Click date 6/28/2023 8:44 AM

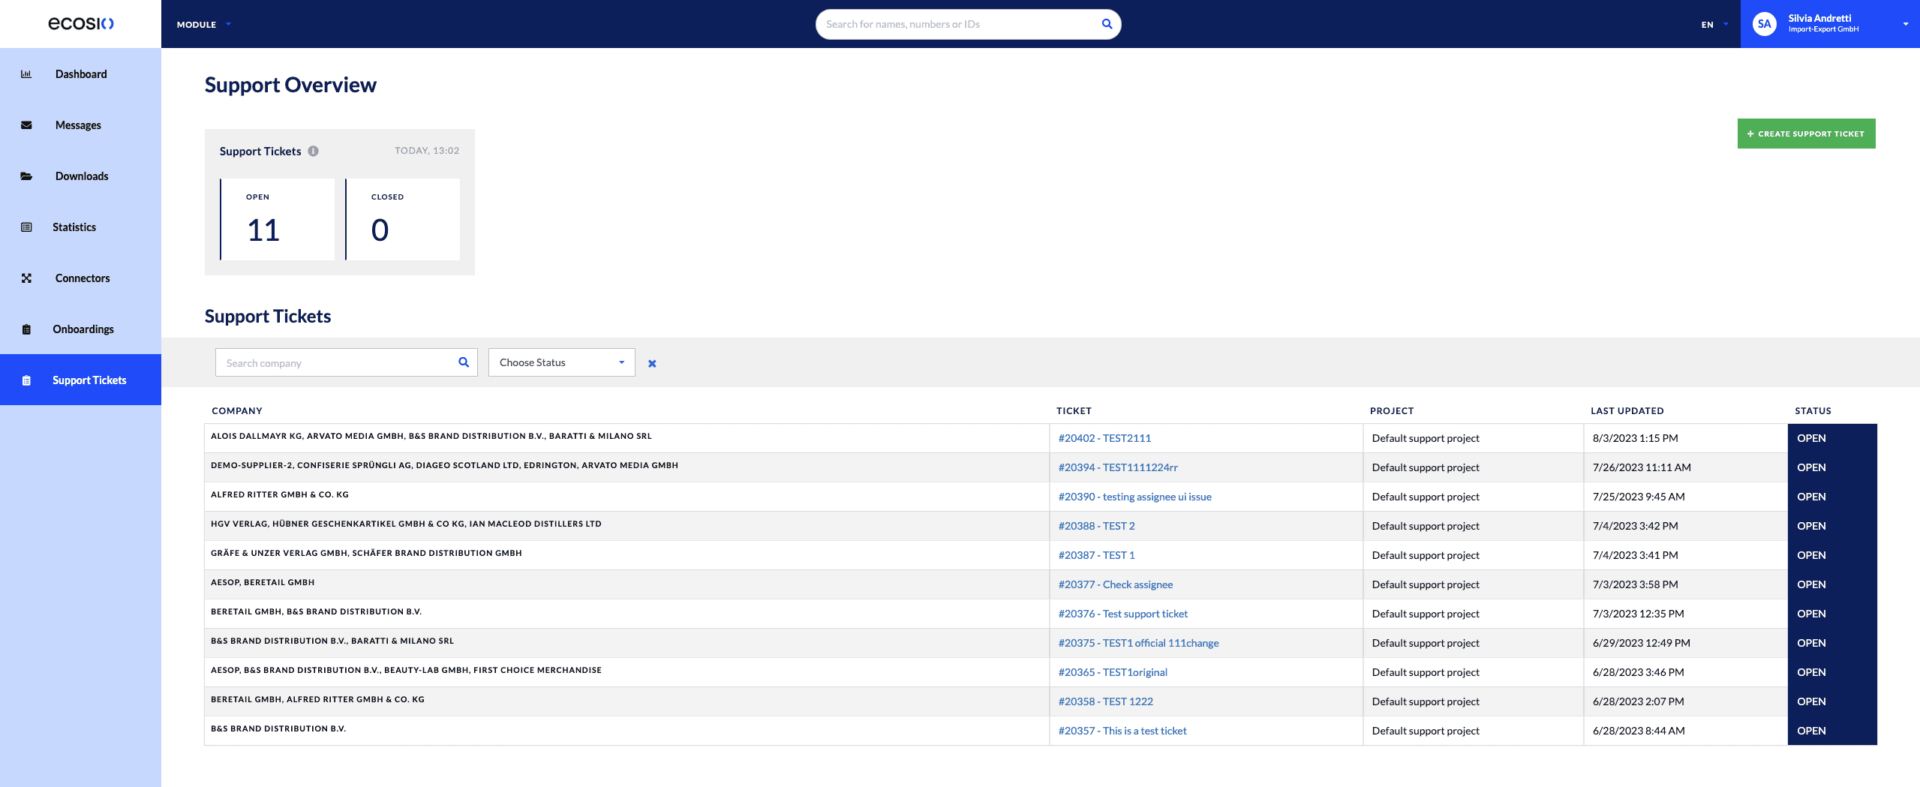click(x=1639, y=731)
